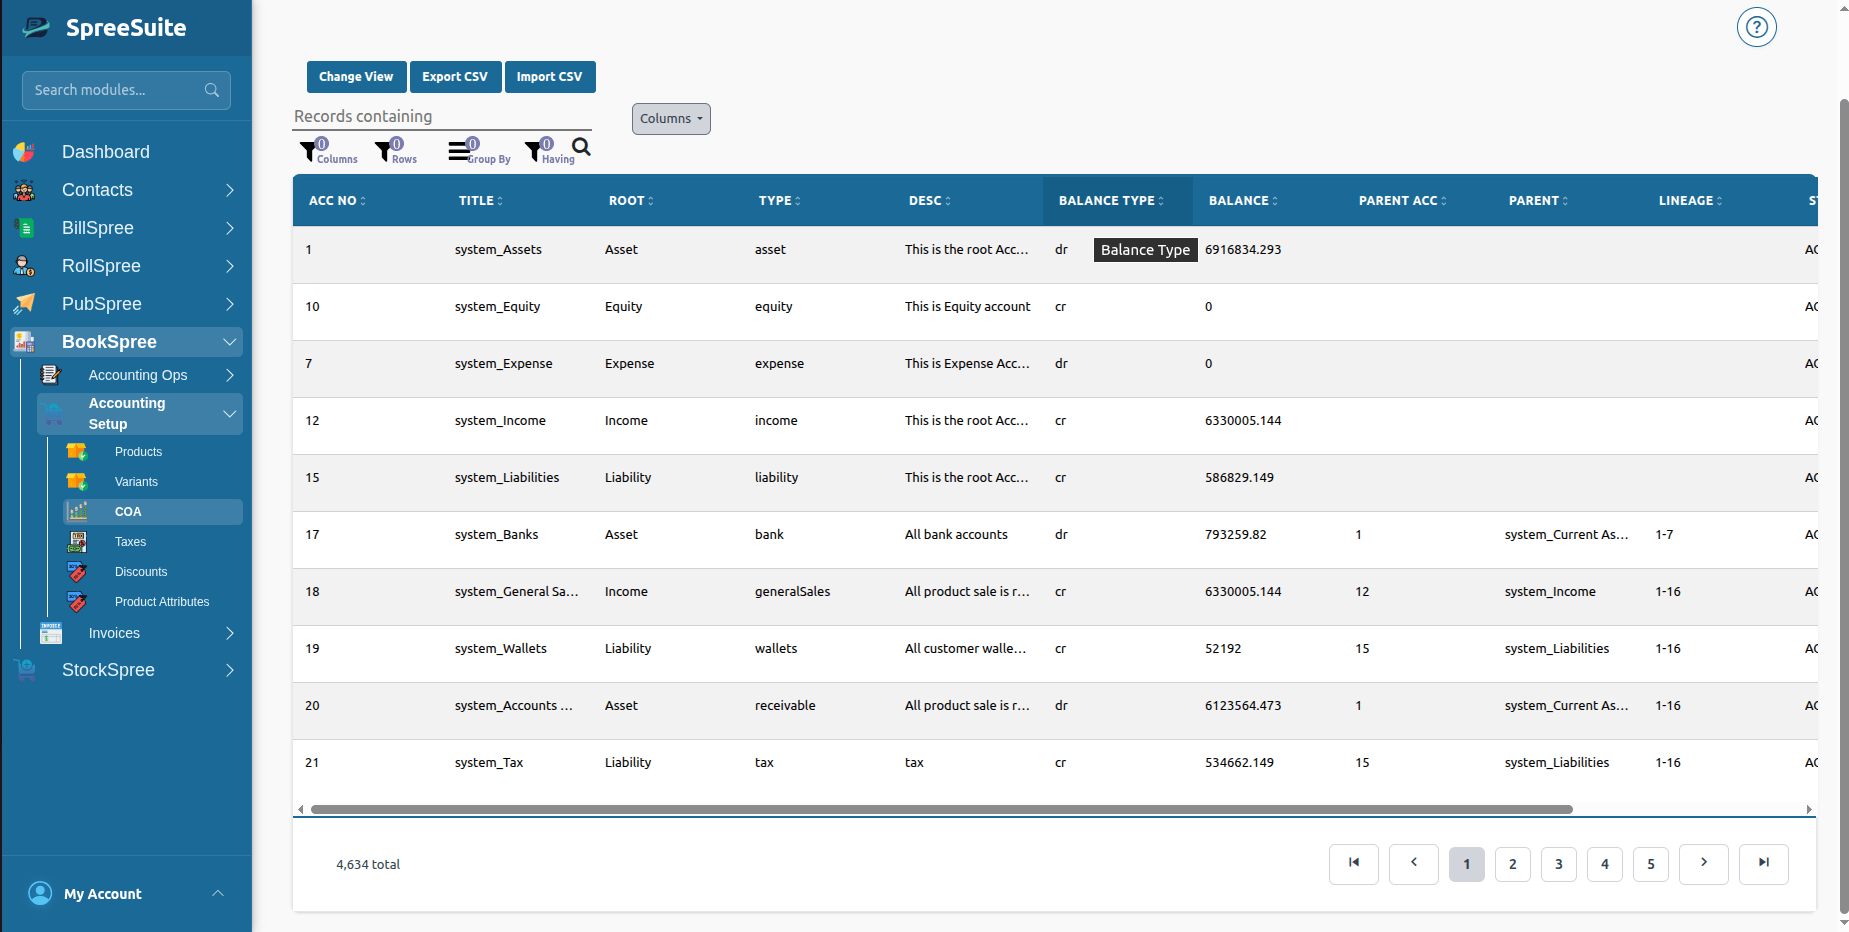Expand the PubSpree menu chevron
The height and width of the screenshot is (932, 1849).
[x=230, y=304]
